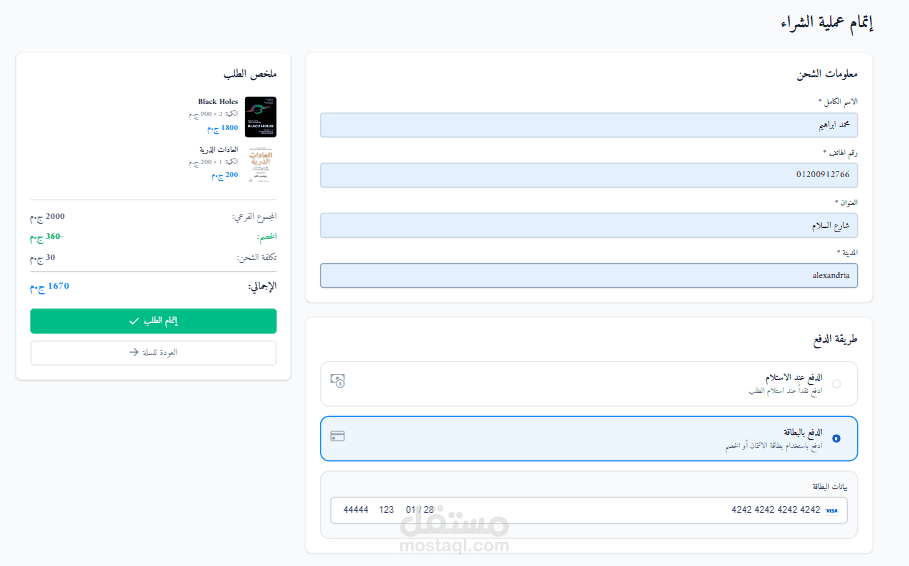Click the الإجمالي total label

click(x=263, y=286)
